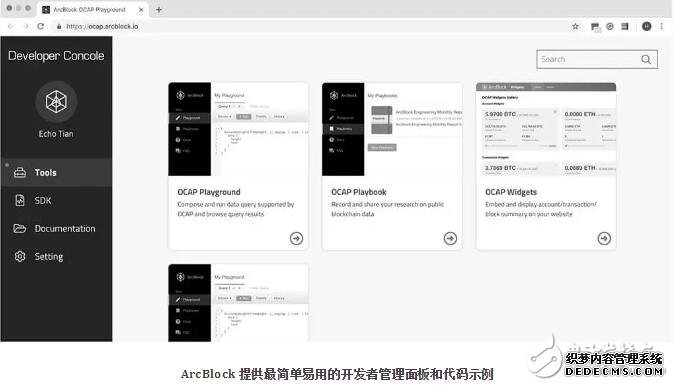Click the browser profile avatar icon
Viewport: 674px width, 386px height.
click(x=646, y=26)
